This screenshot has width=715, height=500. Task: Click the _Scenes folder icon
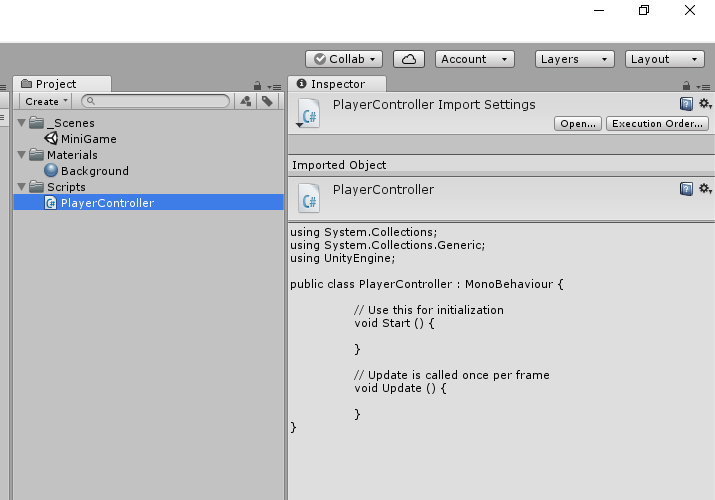point(36,122)
